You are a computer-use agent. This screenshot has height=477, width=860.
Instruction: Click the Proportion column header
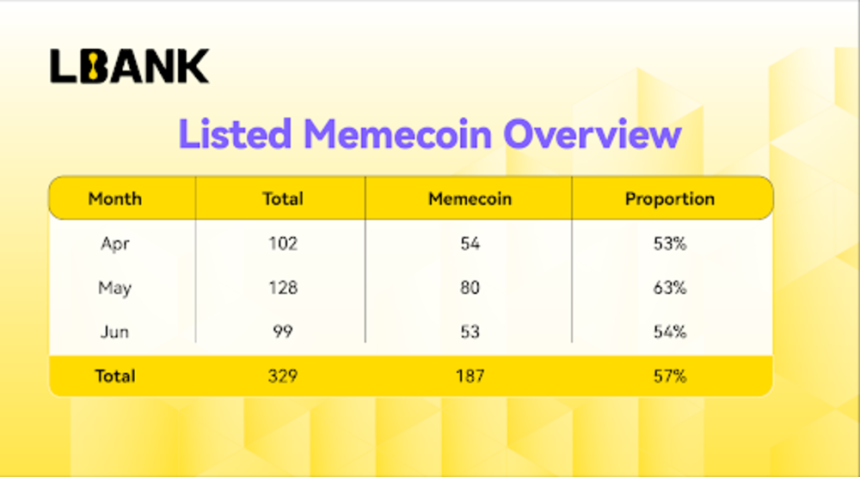(670, 198)
